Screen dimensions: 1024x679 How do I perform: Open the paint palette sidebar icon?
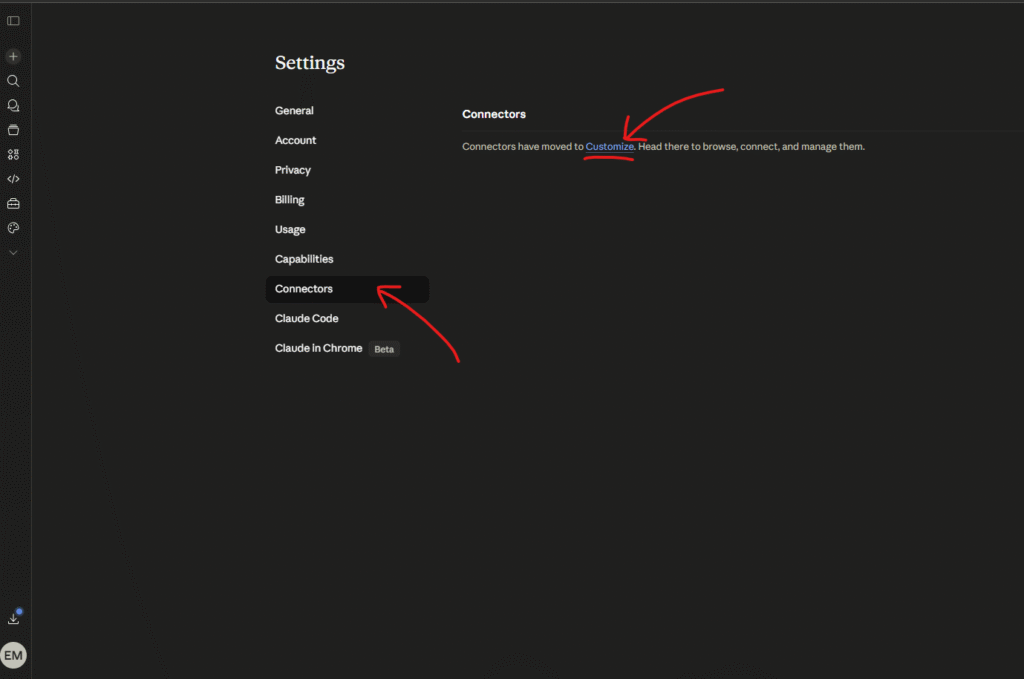[13, 228]
